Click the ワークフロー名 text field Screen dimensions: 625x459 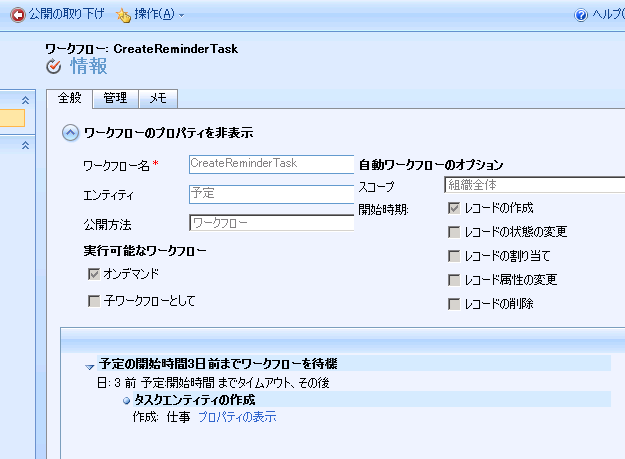(271, 164)
